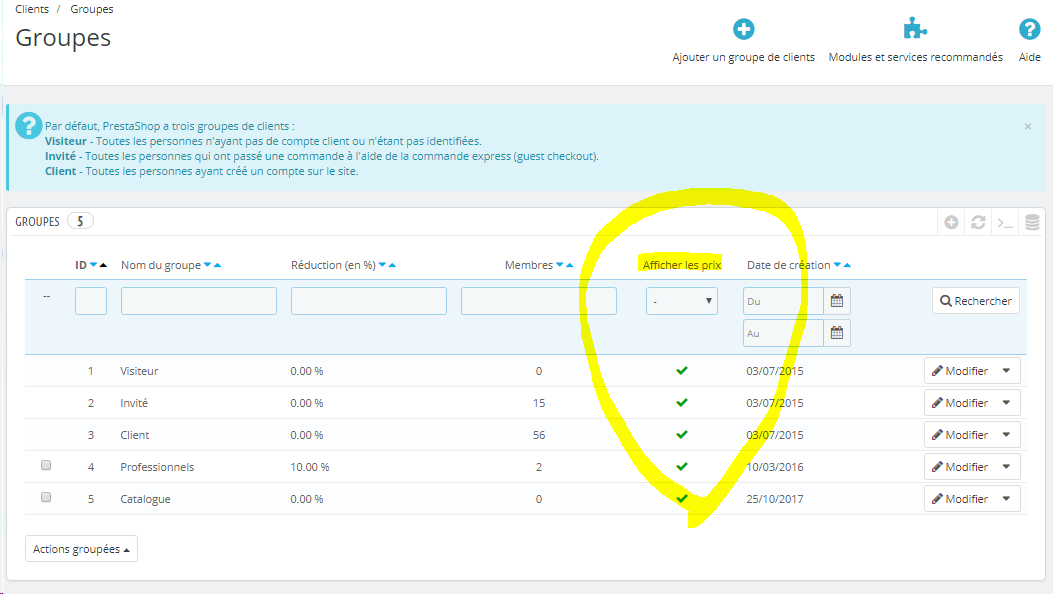
Task: Click the Au date input field
Action: (783, 333)
